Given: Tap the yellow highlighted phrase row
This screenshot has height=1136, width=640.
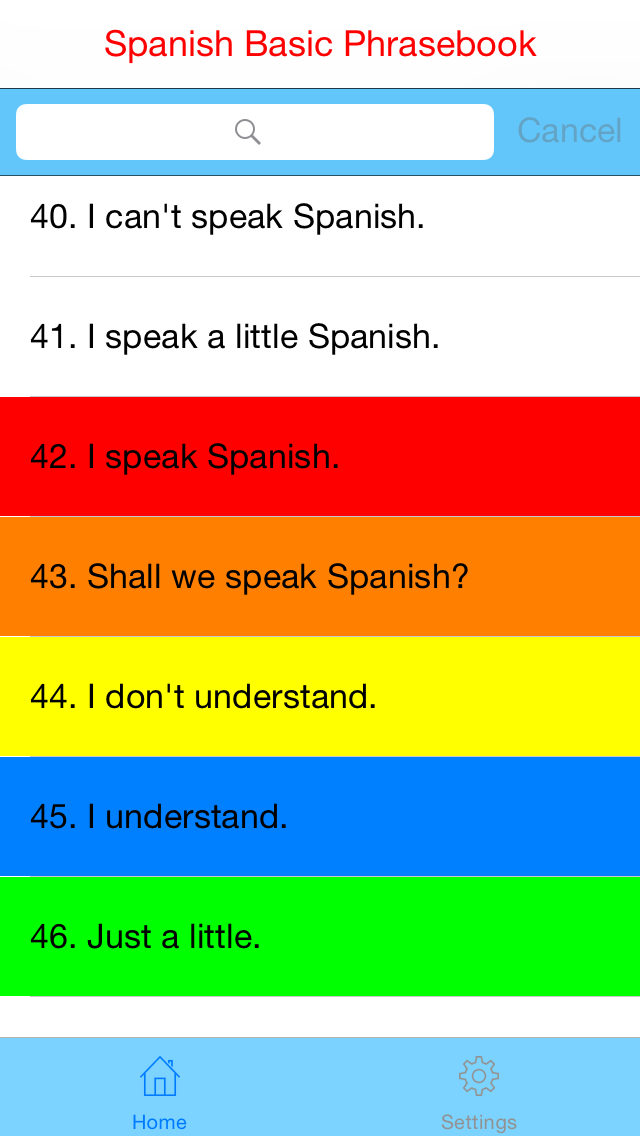Looking at the screenshot, I should tap(320, 697).
